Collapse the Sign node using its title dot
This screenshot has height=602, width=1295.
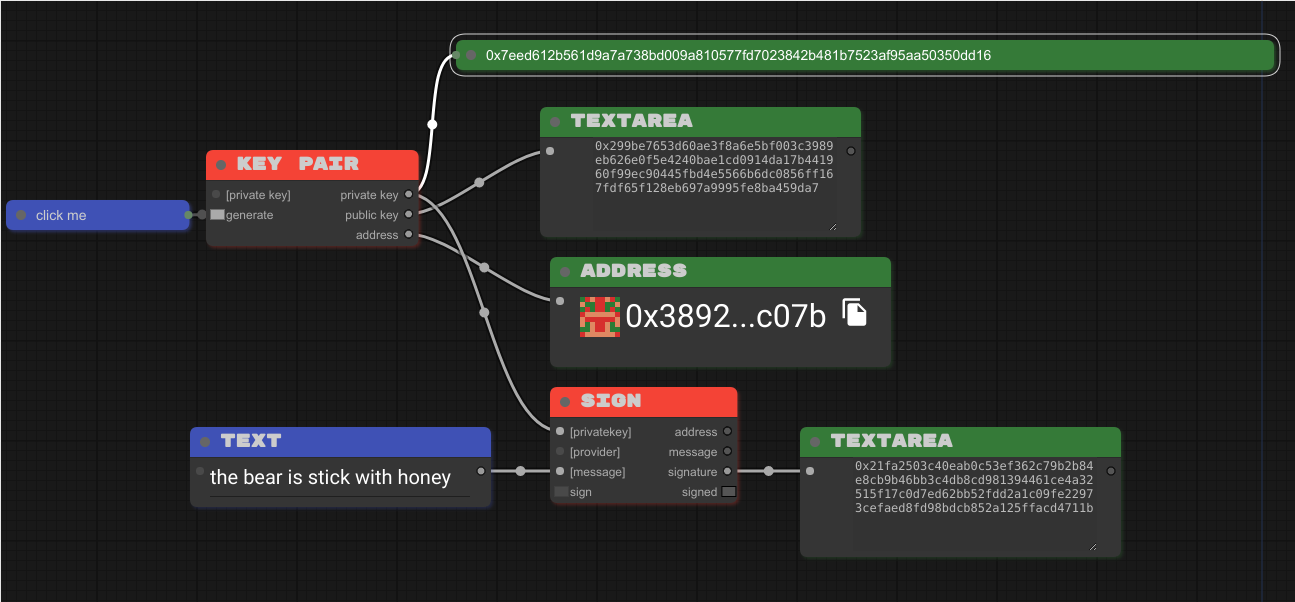565,402
